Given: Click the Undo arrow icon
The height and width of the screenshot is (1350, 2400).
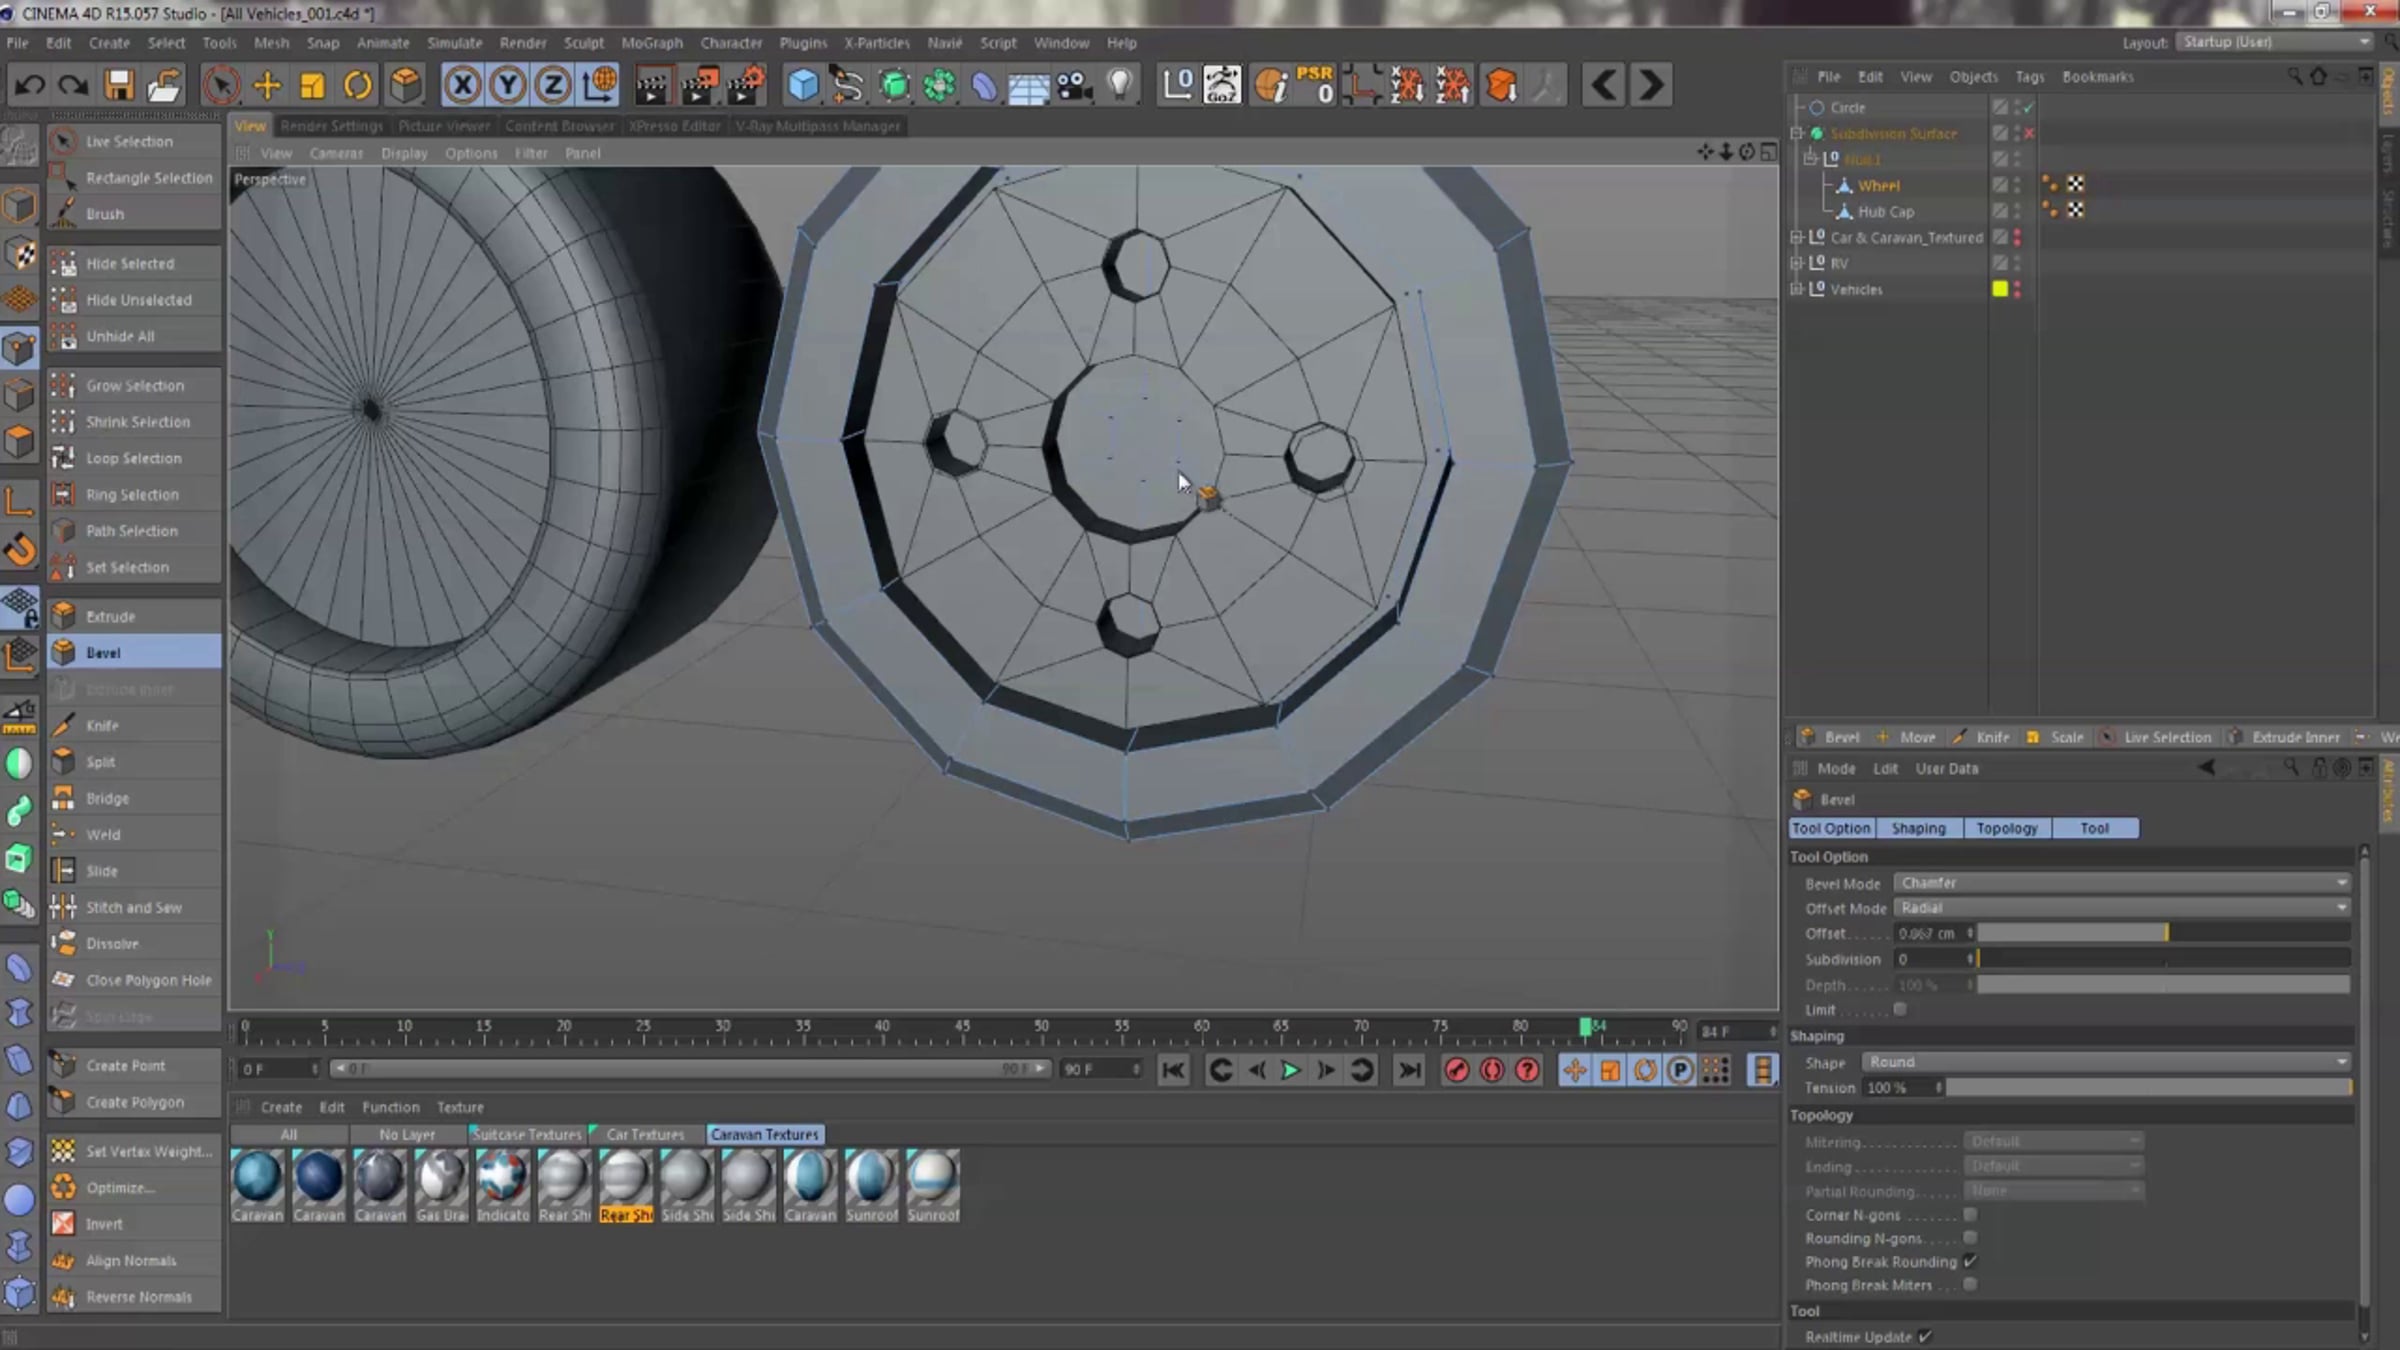Looking at the screenshot, I should pyautogui.click(x=29, y=85).
